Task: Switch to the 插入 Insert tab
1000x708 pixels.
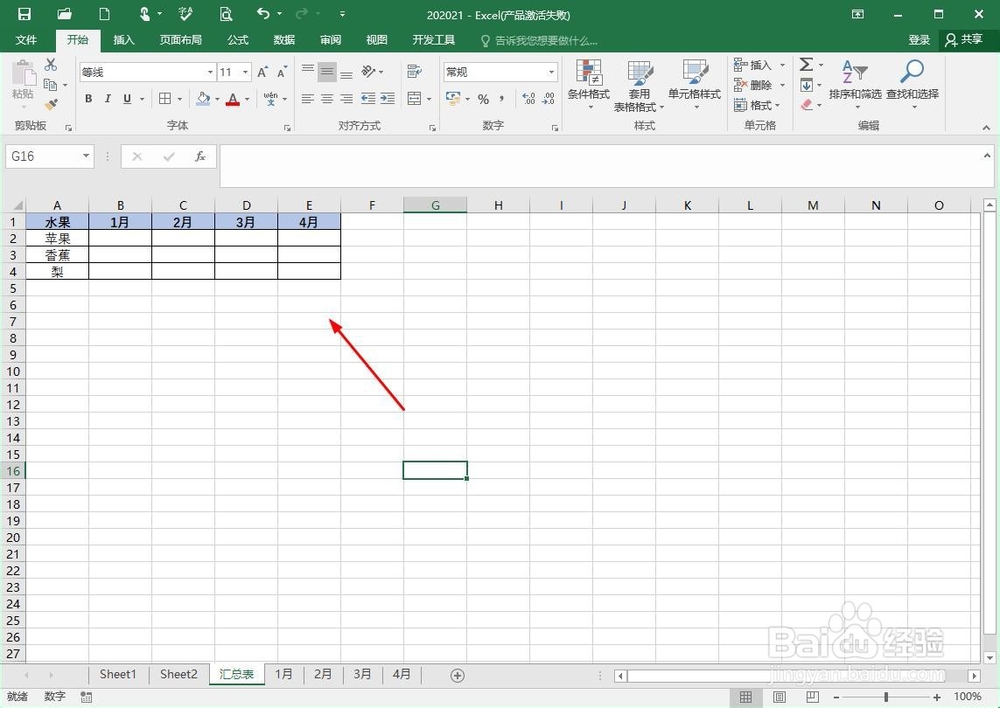Action: (124, 40)
